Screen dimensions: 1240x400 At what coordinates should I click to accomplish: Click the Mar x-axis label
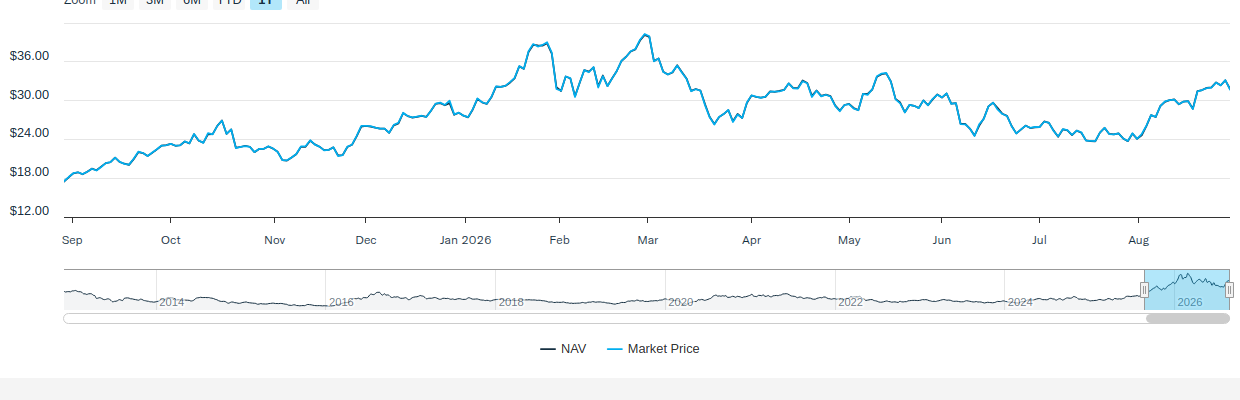tap(648, 240)
